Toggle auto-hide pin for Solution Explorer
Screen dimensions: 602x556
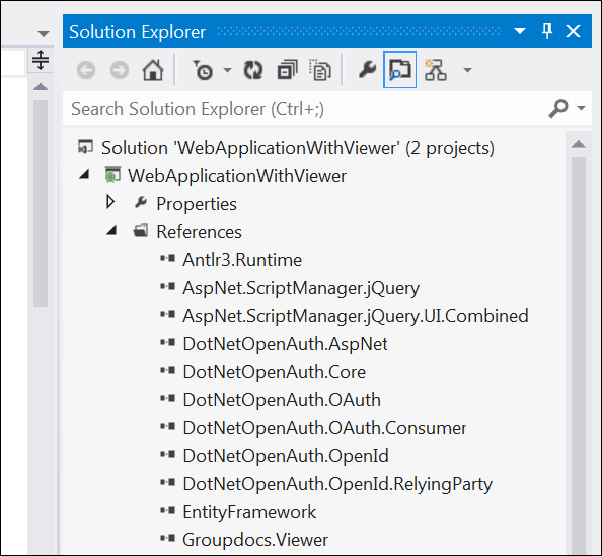[x=547, y=31]
